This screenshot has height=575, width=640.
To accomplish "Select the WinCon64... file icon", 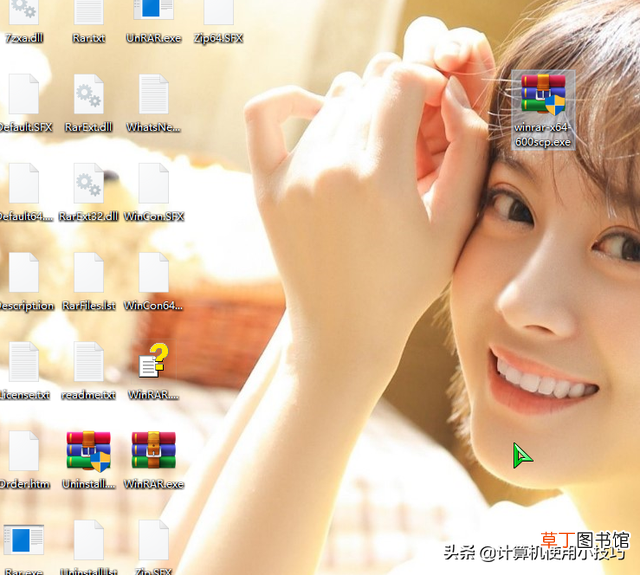I will pyautogui.click(x=153, y=272).
